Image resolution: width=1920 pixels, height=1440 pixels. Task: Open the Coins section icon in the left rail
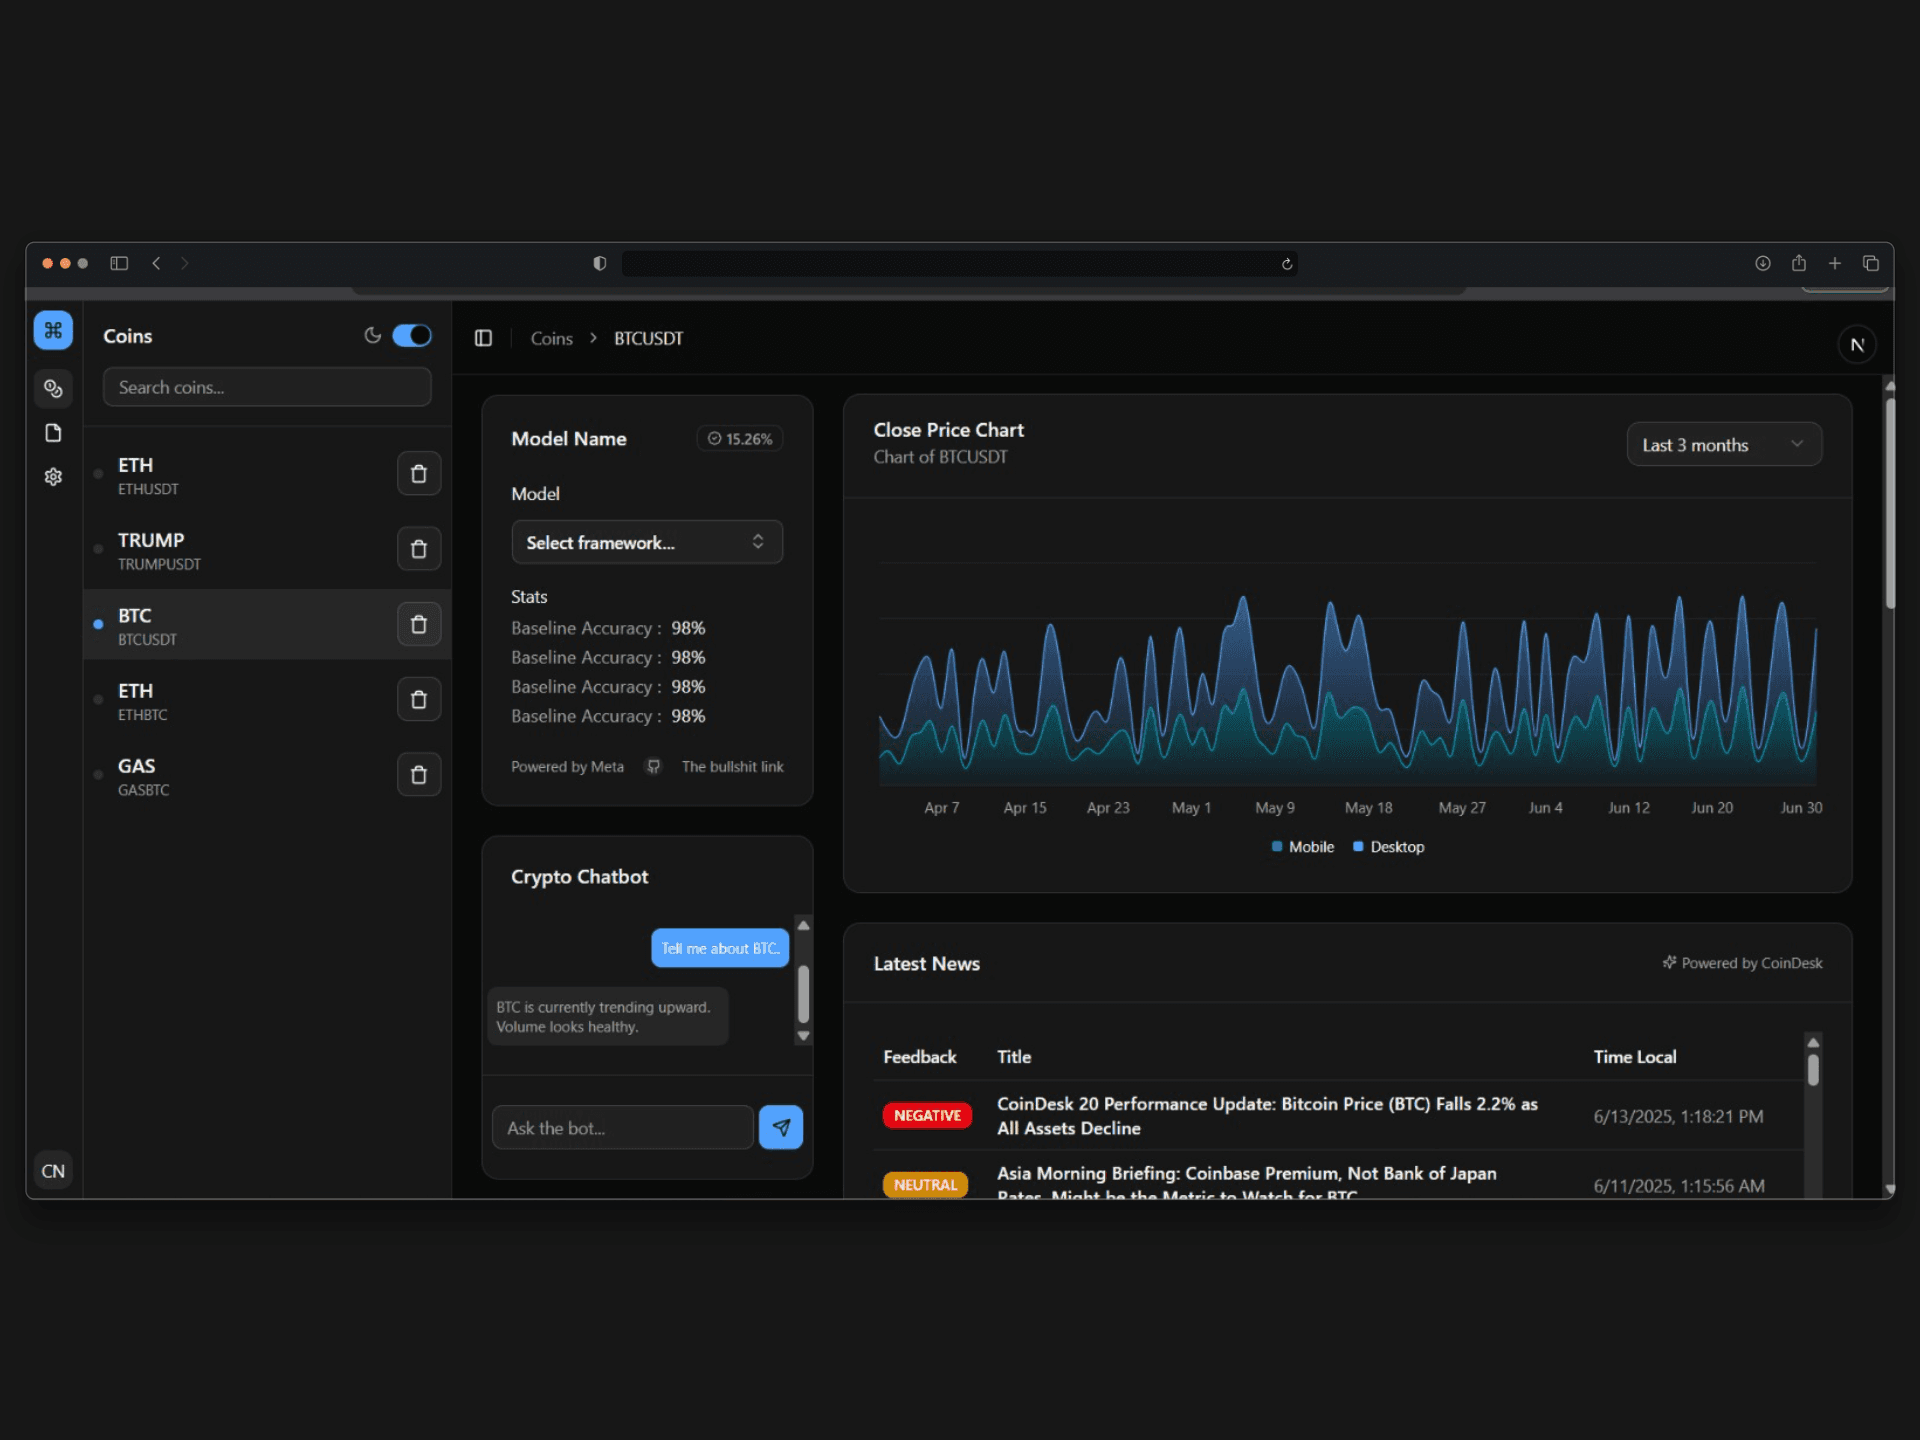[53, 388]
